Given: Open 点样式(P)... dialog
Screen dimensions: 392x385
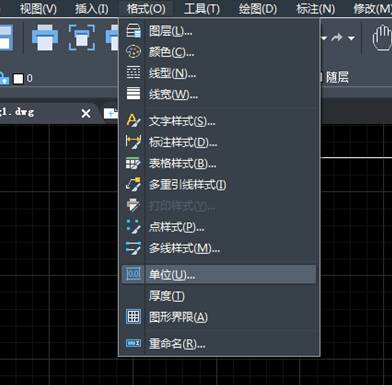Looking at the screenshot, I should [x=218, y=227].
